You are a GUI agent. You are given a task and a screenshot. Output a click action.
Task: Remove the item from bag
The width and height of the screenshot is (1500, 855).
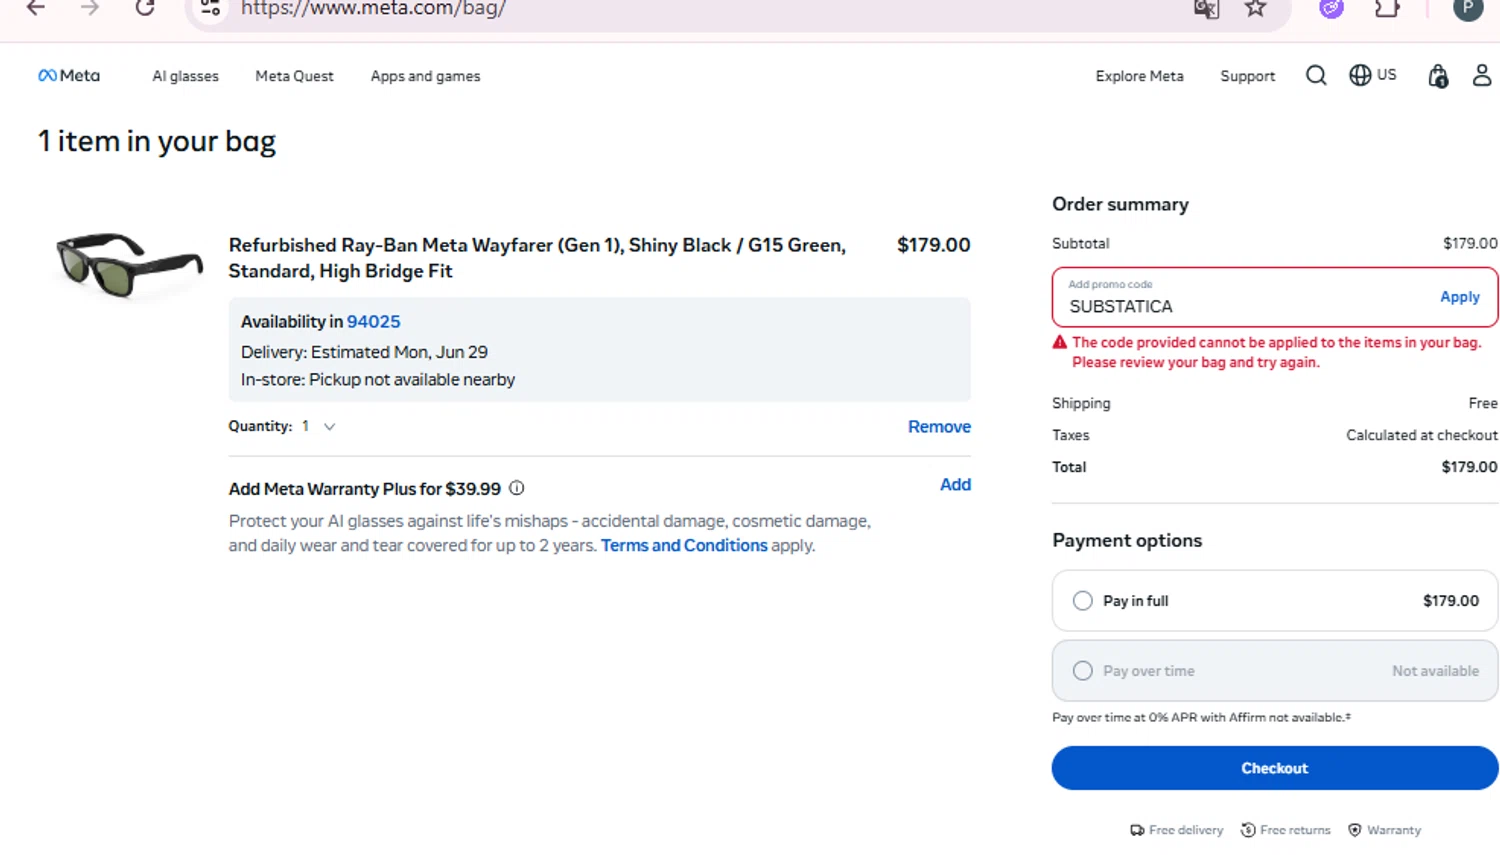tap(939, 426)
